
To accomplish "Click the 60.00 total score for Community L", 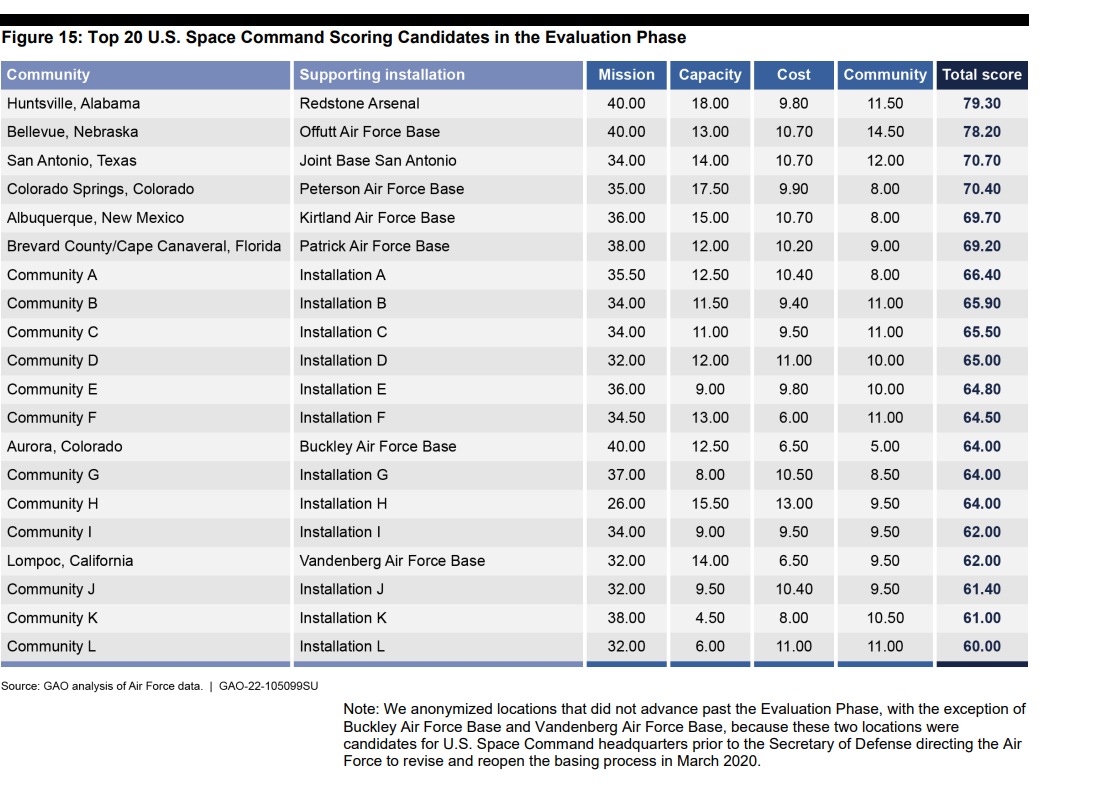I will (981, 647).
